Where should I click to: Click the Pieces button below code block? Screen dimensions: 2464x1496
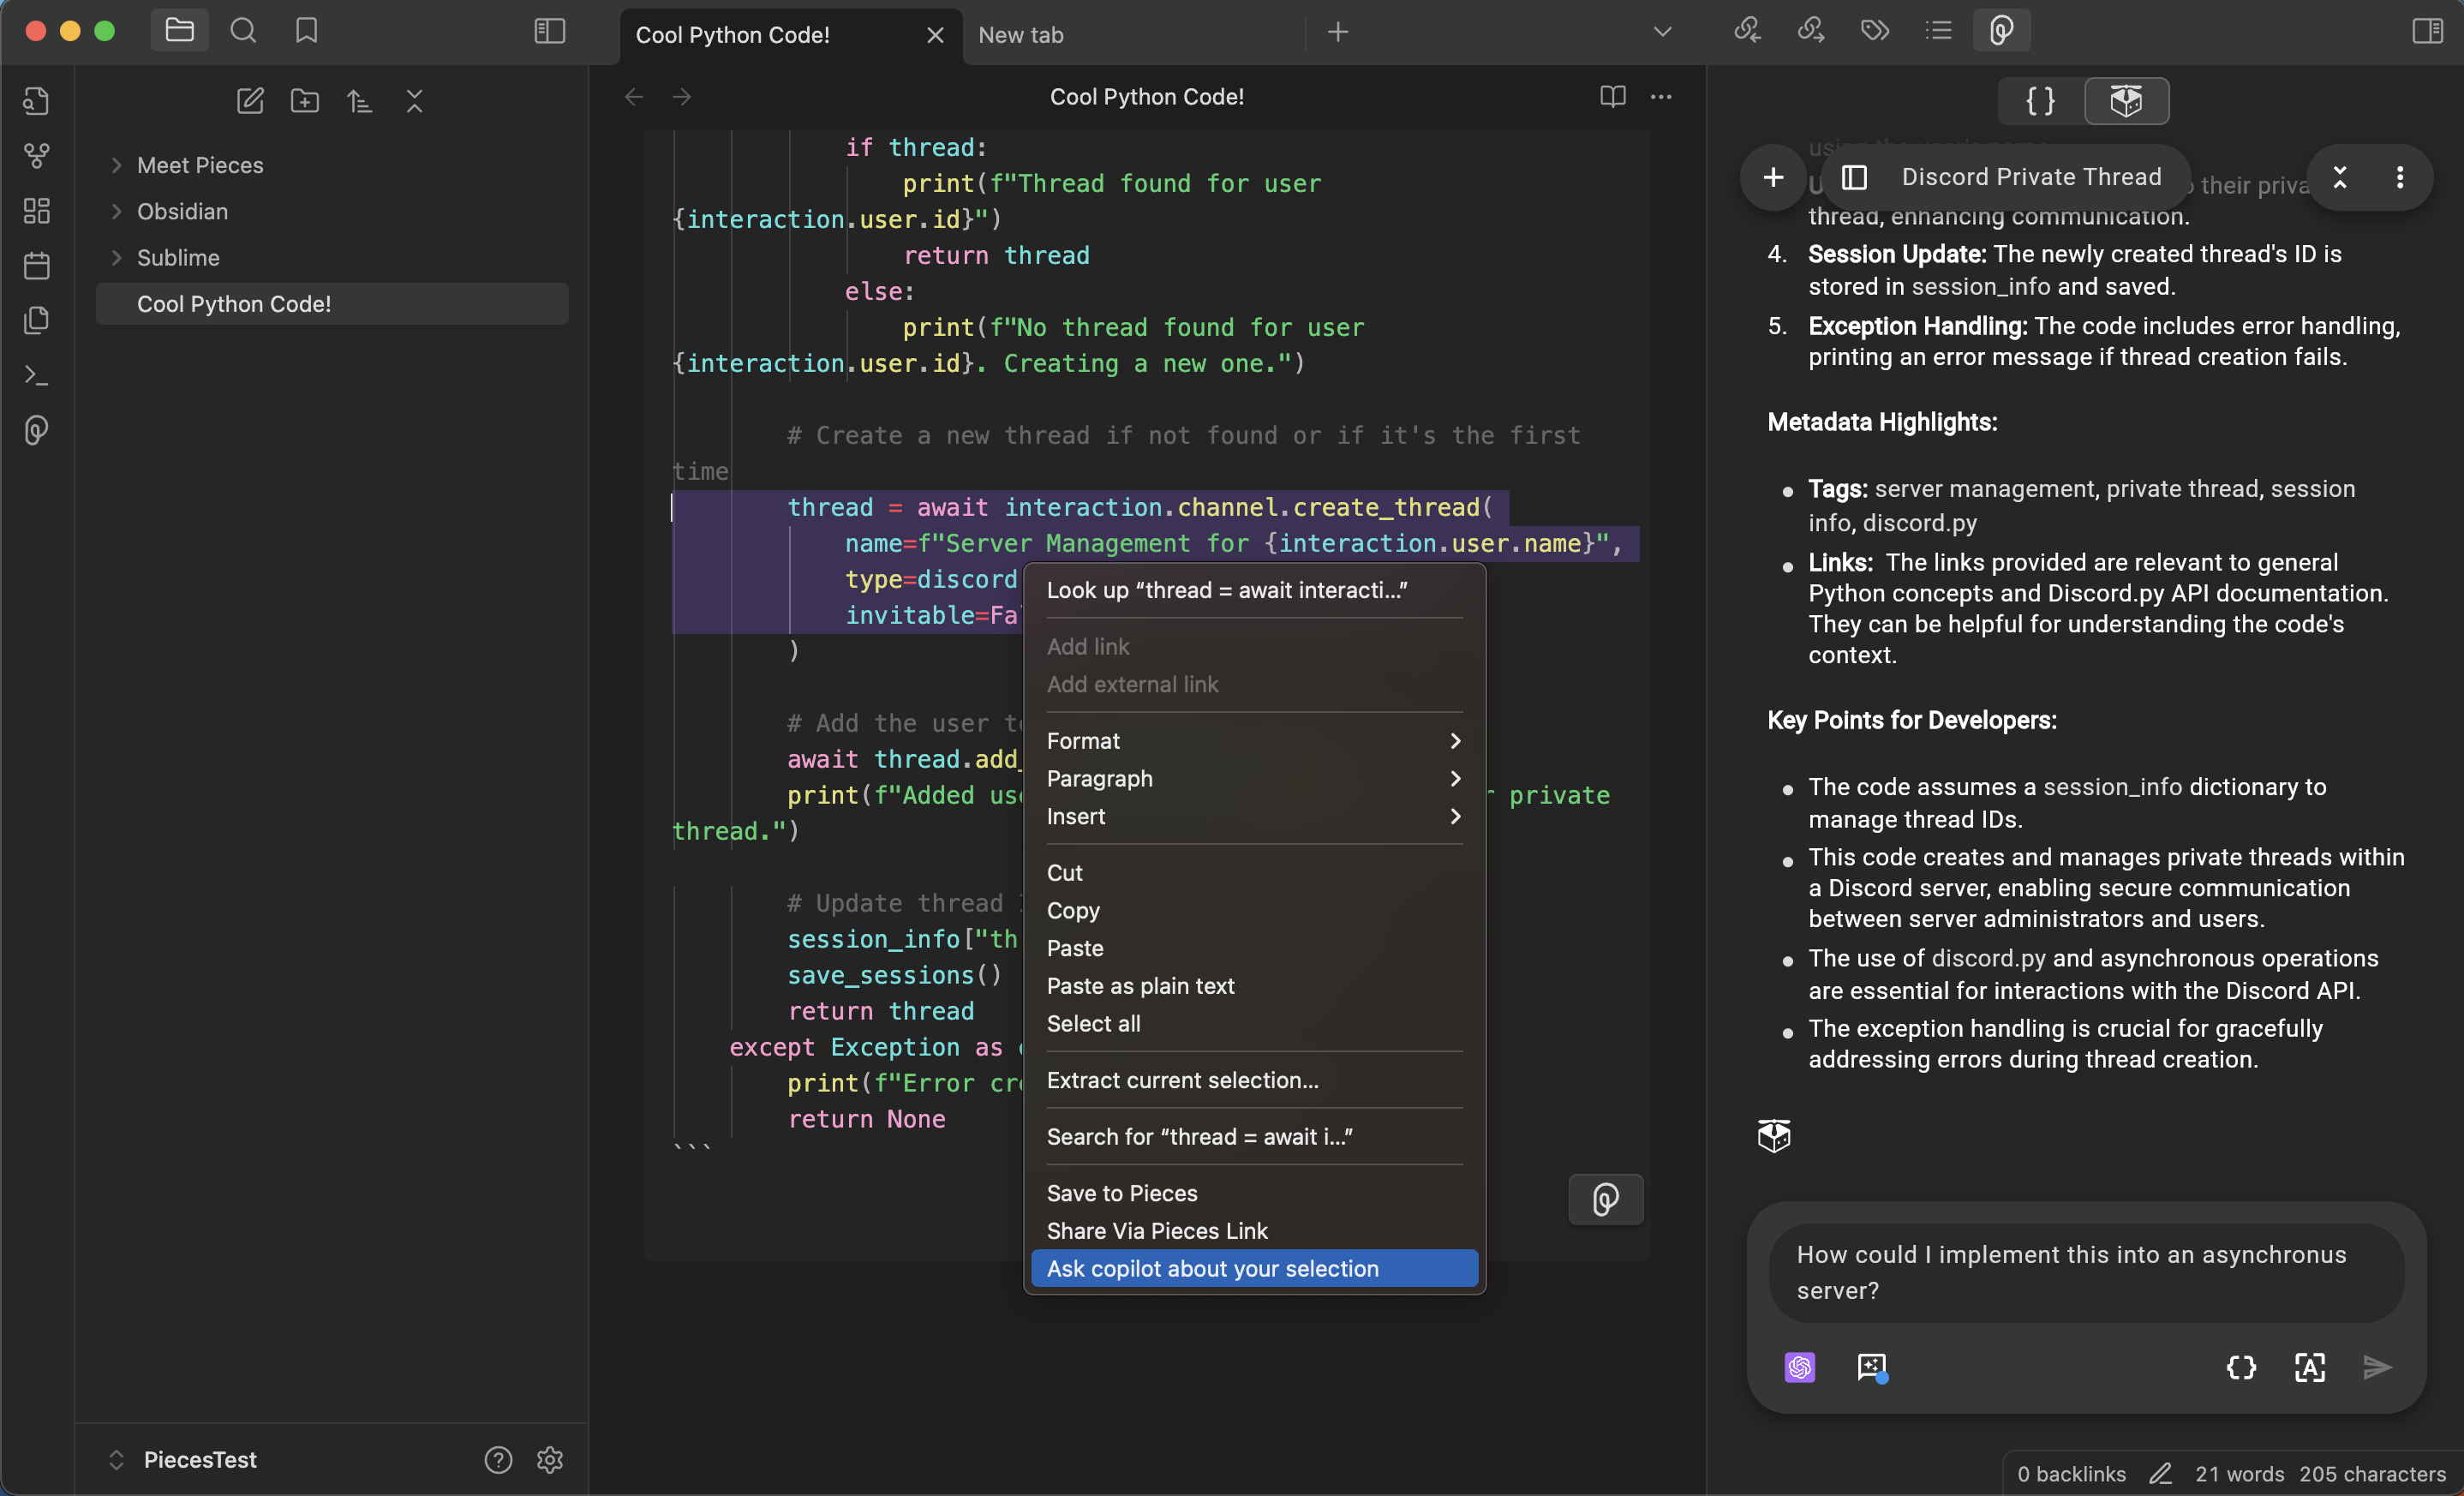(x=1605, y=1199)
